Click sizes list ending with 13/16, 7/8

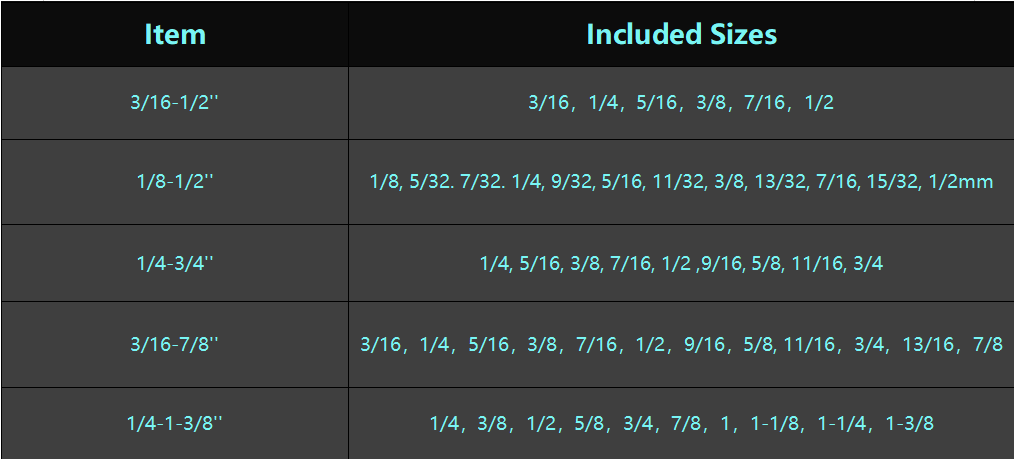click(x=681, y=344)
